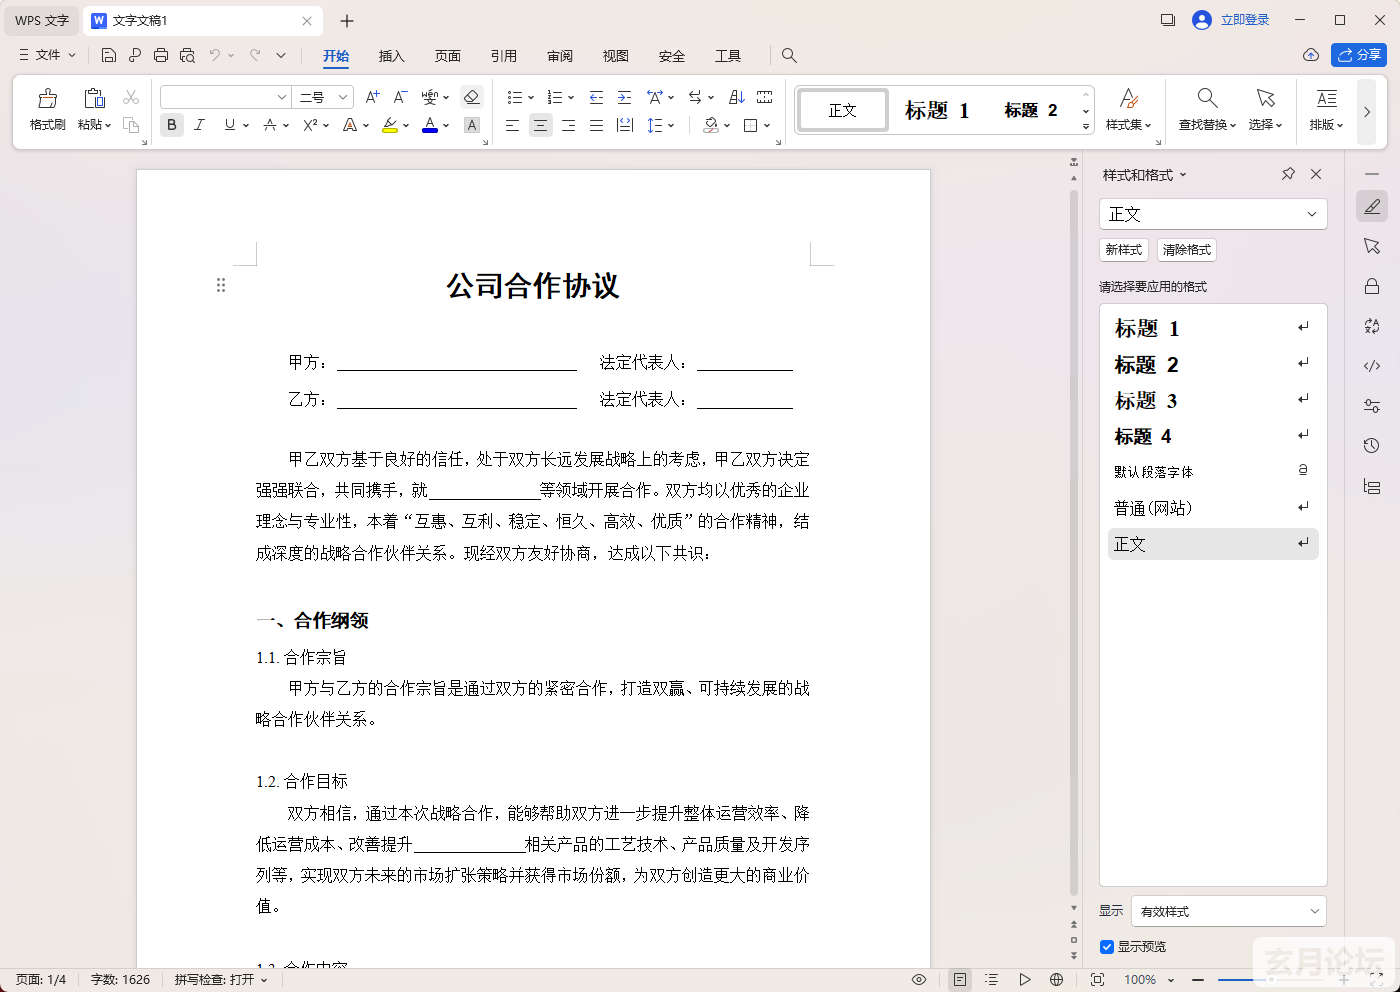Switch to page layout view in status bar
This screenshot has height=992, width=1400.
[960, 980]
